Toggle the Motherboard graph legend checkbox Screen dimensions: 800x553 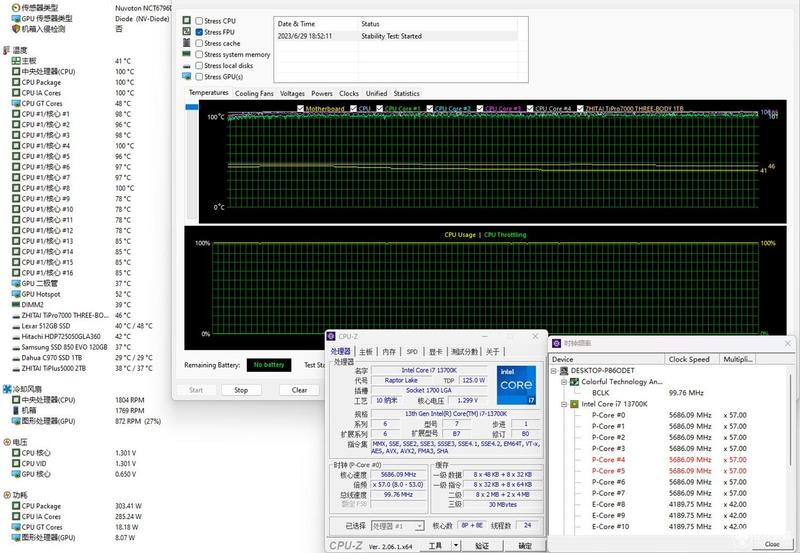point(301,109)
